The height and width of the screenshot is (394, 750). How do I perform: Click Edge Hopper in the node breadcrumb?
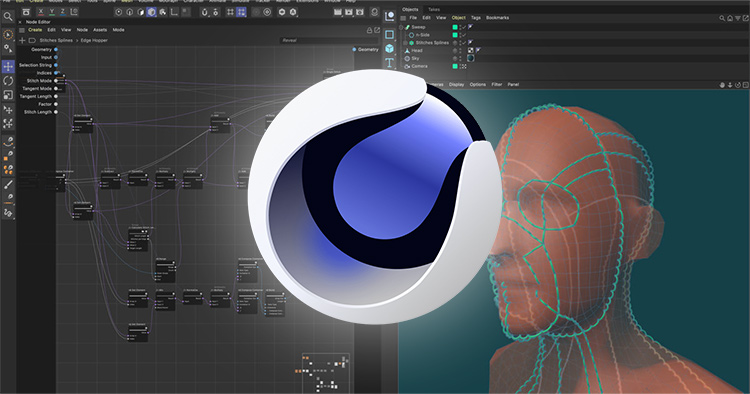(94, 41)
